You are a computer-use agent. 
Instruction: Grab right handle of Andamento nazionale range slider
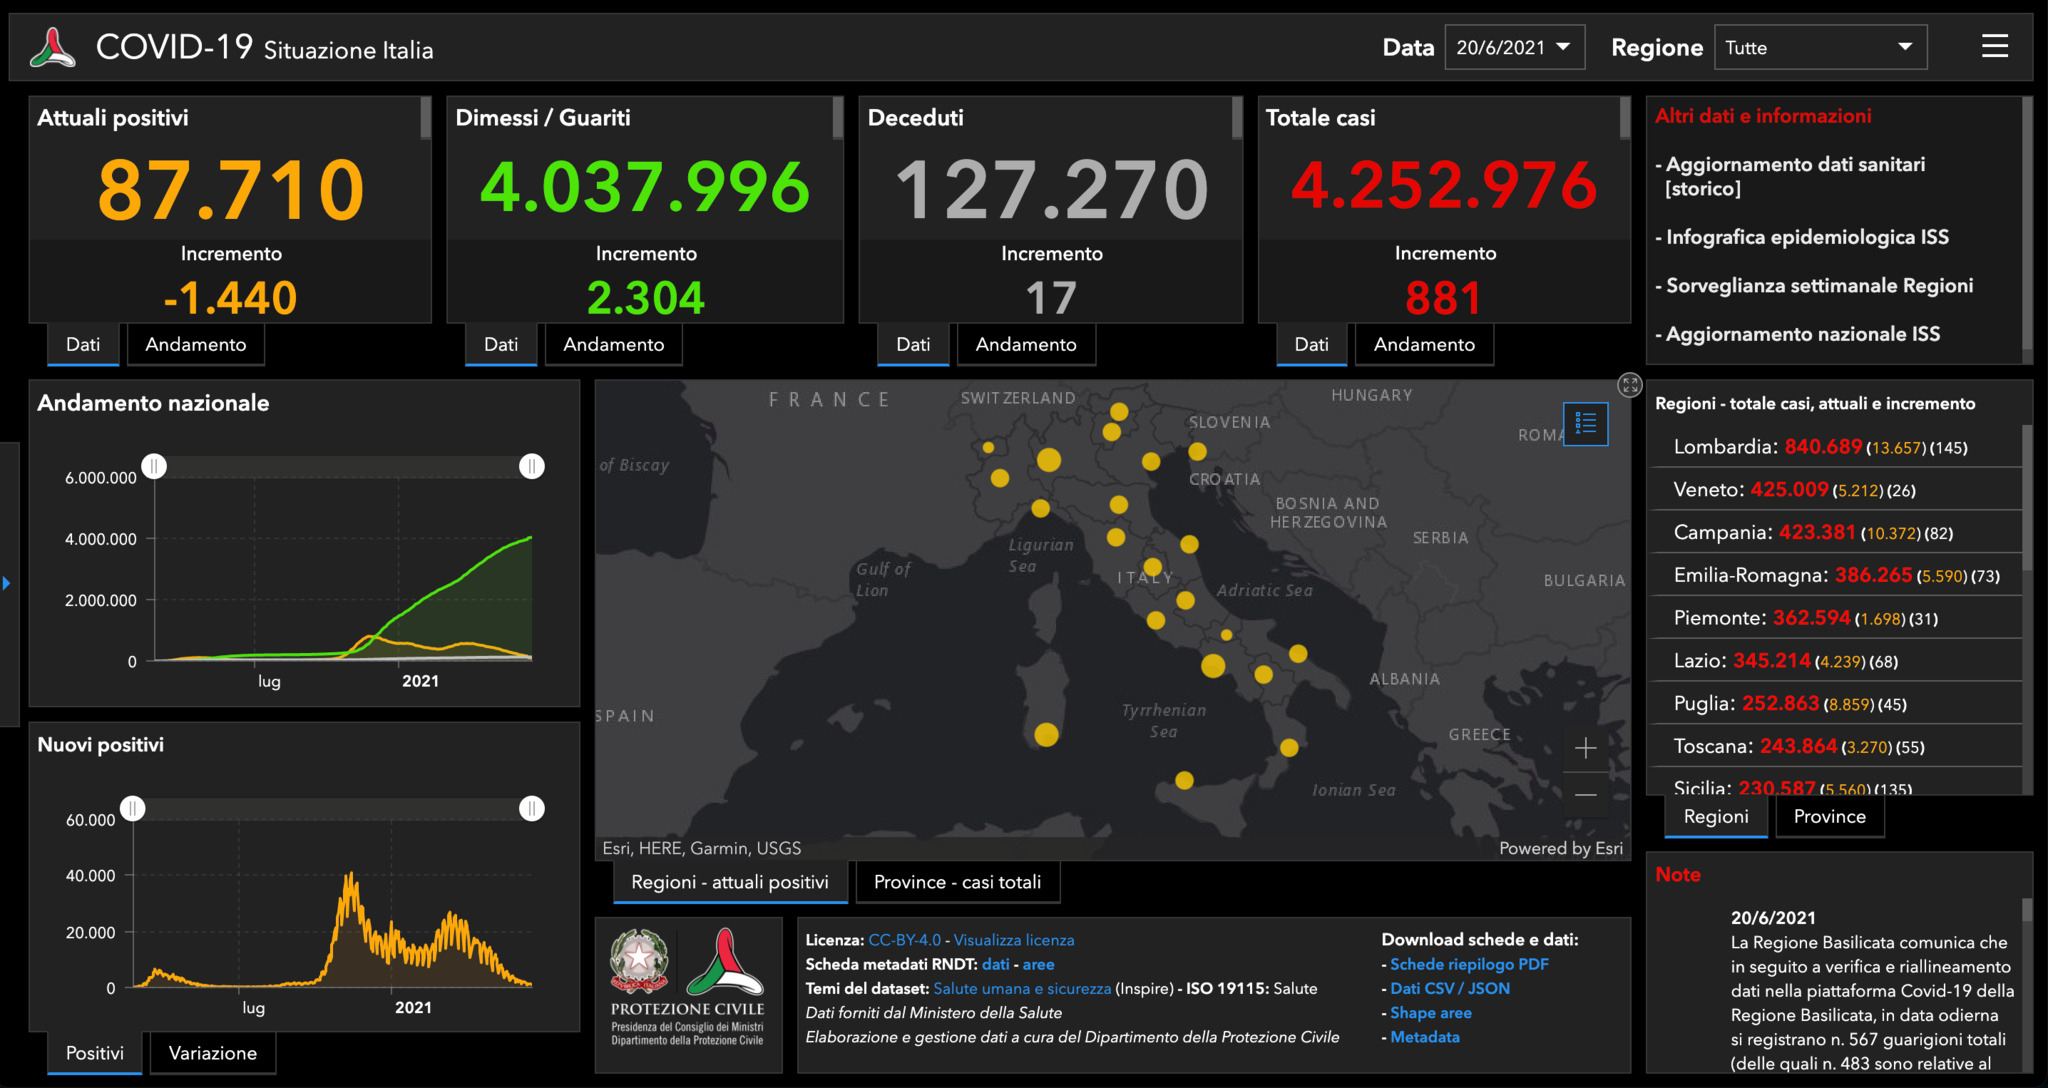[532, 466]
